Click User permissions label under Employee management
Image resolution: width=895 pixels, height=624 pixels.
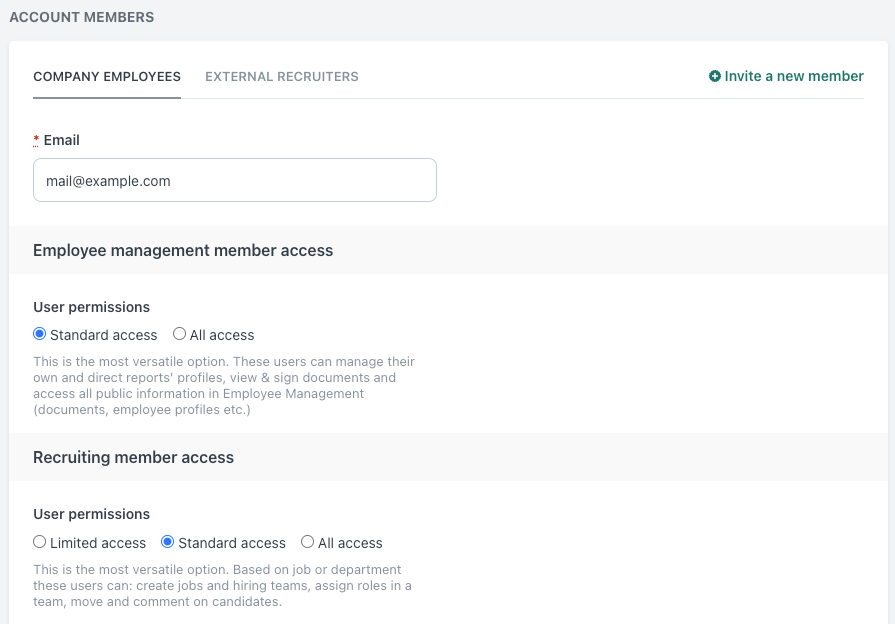click(x=91, y=307)
